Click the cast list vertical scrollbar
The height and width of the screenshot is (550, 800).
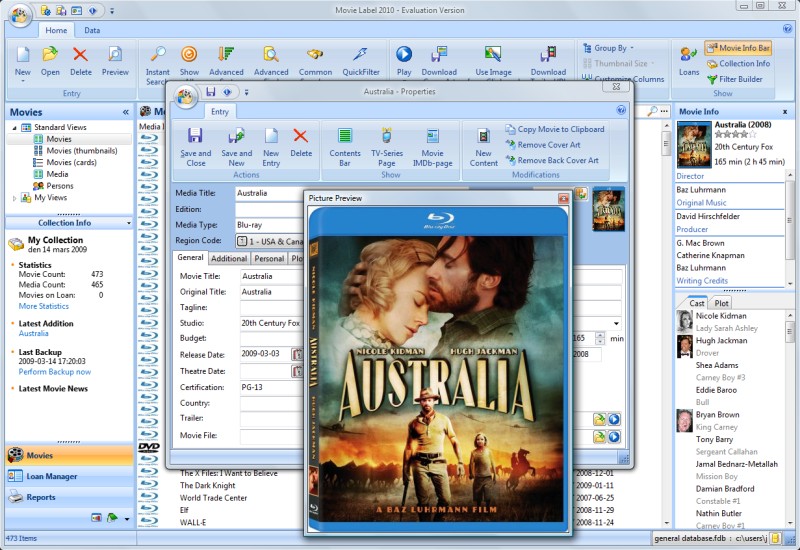point(790,420)
